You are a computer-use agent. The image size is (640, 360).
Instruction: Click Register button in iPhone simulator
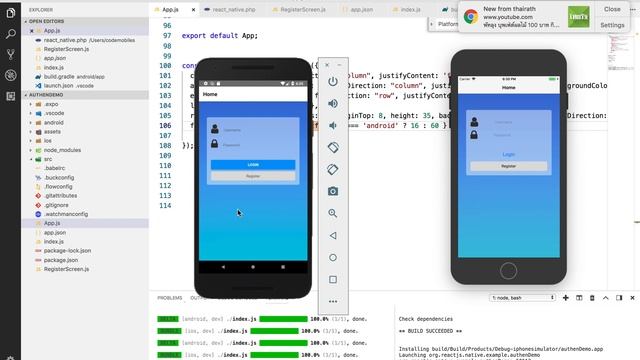[x=509, y=166]
